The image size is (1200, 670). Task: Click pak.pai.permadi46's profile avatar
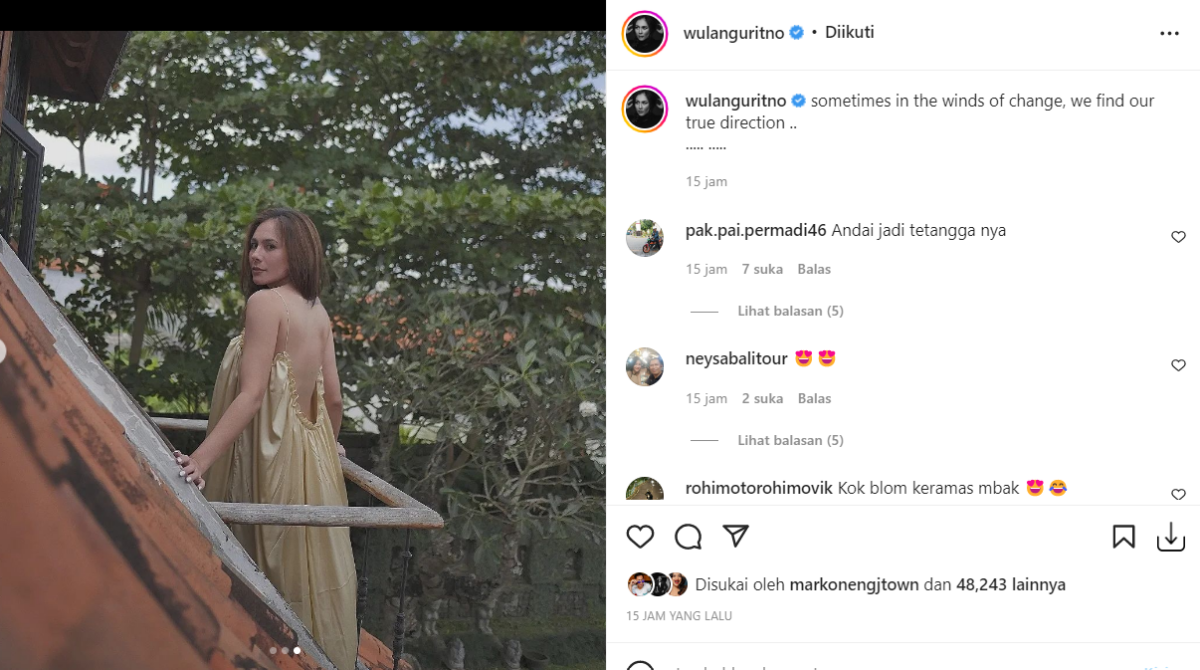645,238
